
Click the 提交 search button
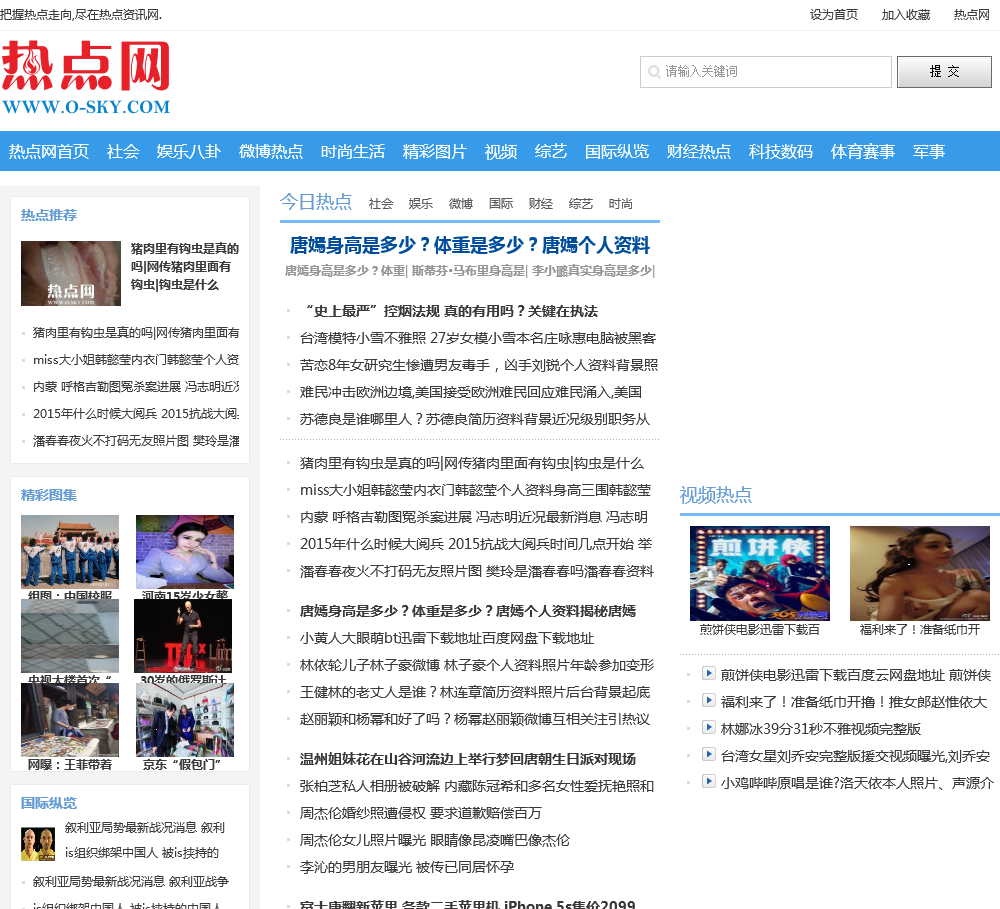pos(944,71)
